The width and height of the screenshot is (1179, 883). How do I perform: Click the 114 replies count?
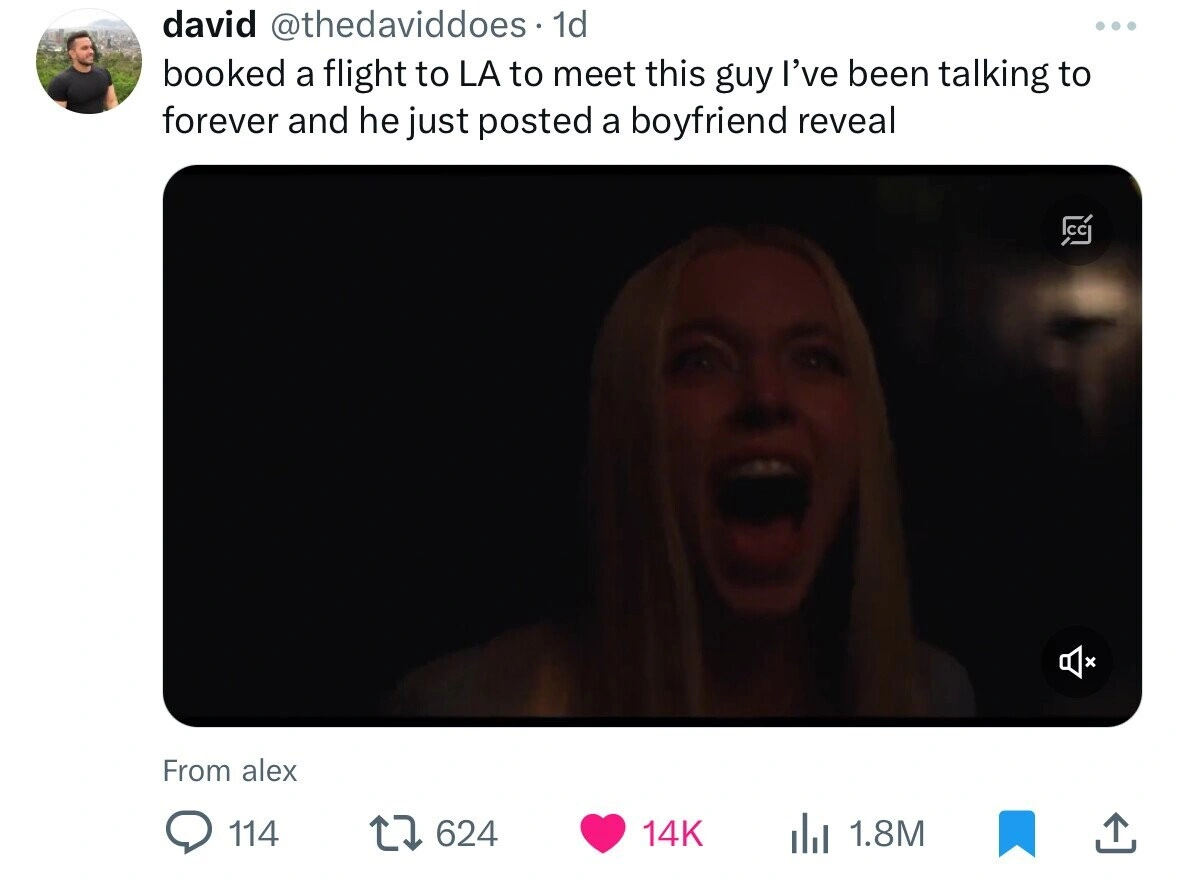coord(253,834)
